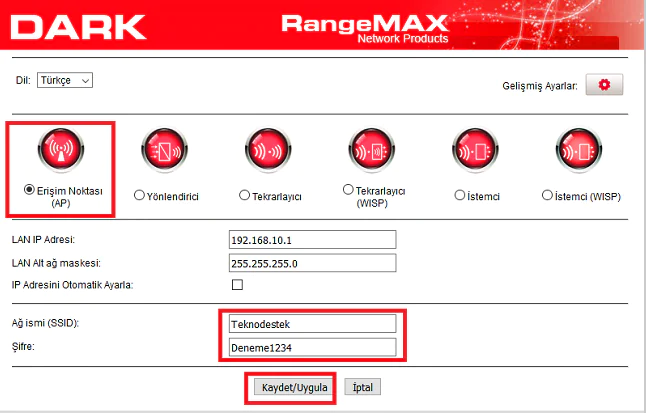Click the Ağ ismi (SSID) field
Viewport: 646px width, 413px height.
point(312,324)
